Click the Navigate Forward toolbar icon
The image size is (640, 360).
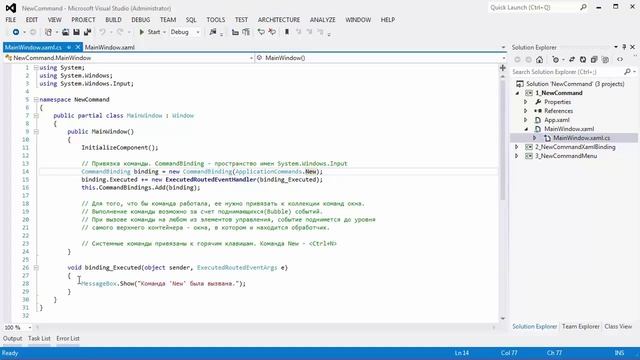click(33, 32)
